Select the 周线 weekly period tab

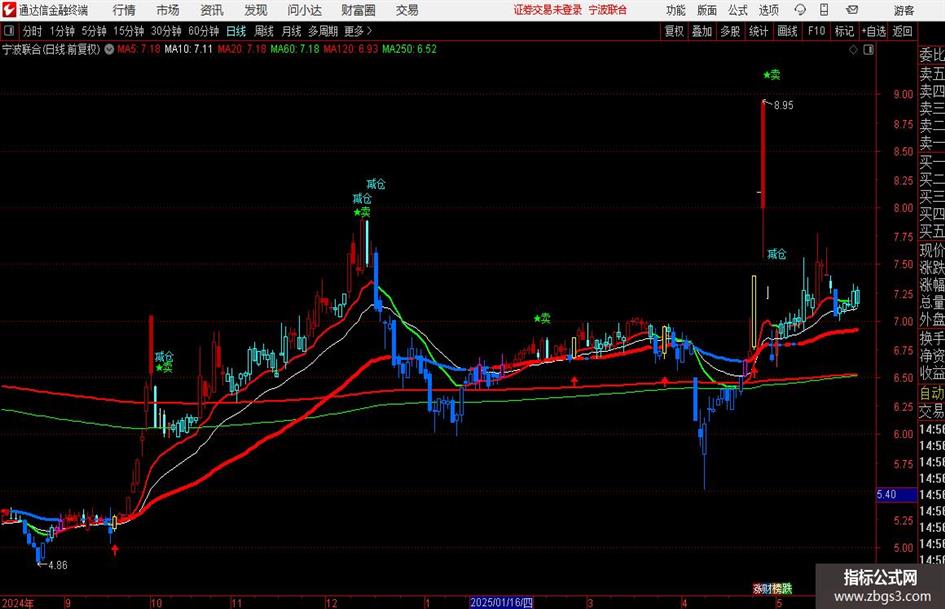(x=264, y=31)
